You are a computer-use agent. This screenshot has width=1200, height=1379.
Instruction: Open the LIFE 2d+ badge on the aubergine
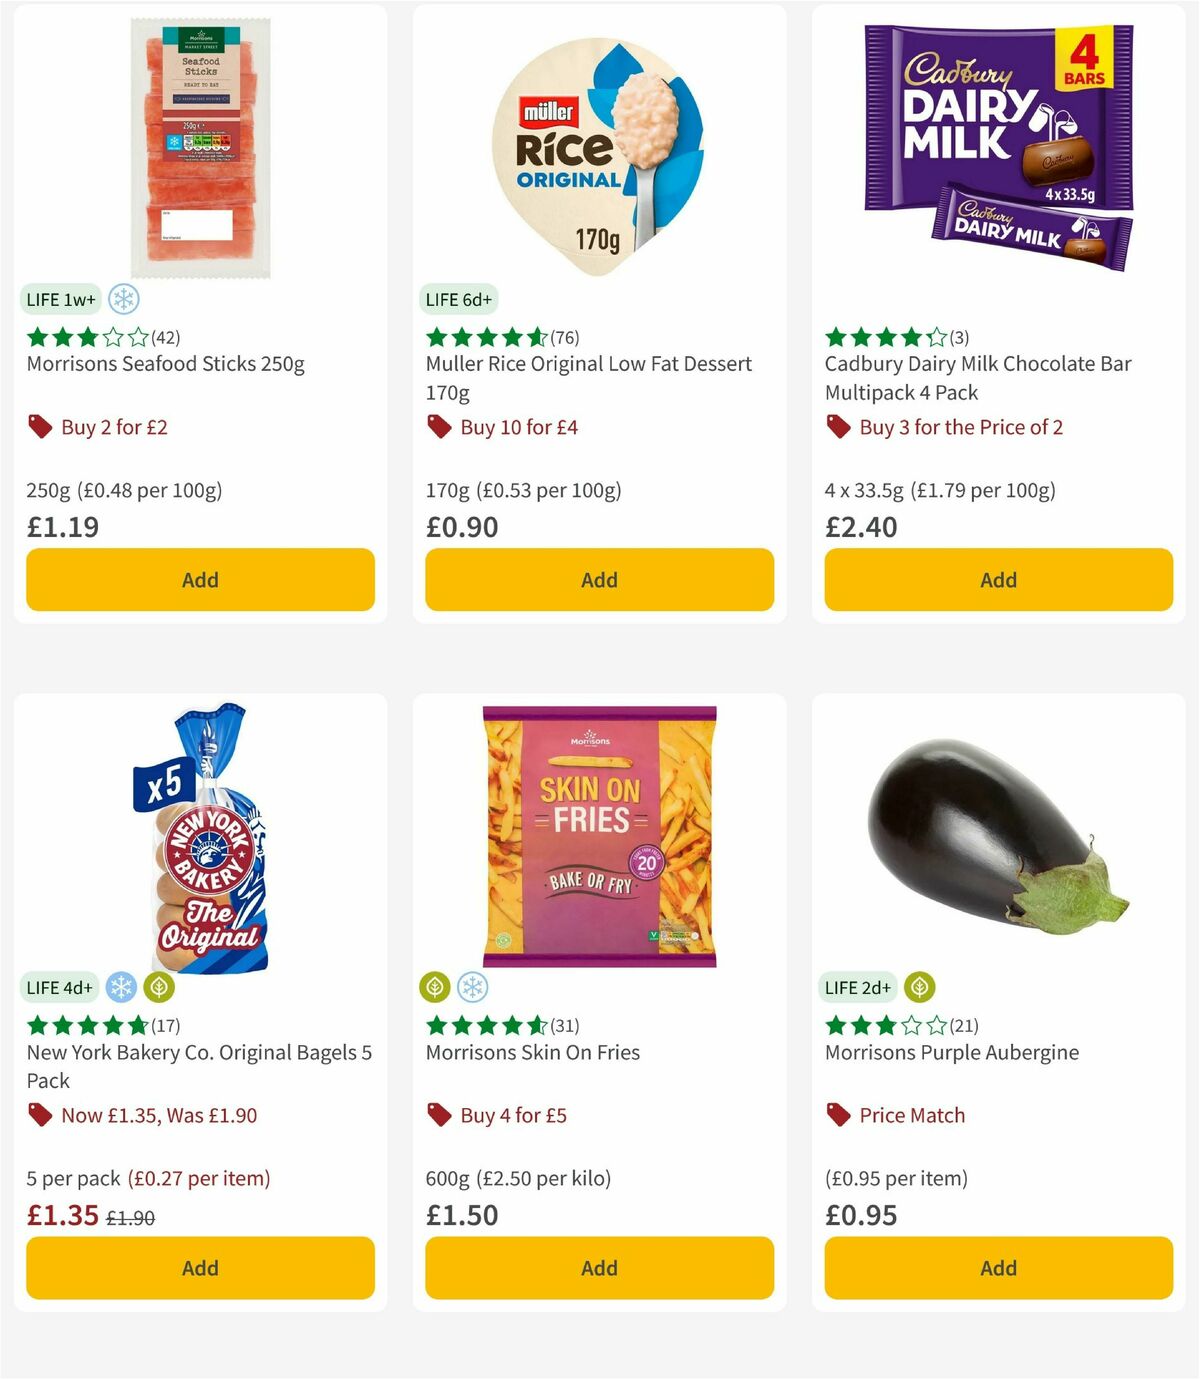(857, 986)
